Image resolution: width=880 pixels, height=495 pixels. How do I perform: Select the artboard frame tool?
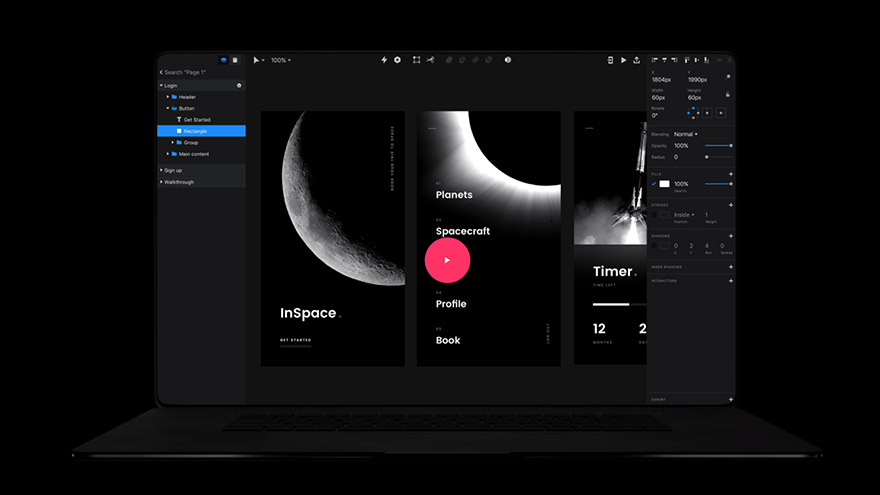point(417,60)
